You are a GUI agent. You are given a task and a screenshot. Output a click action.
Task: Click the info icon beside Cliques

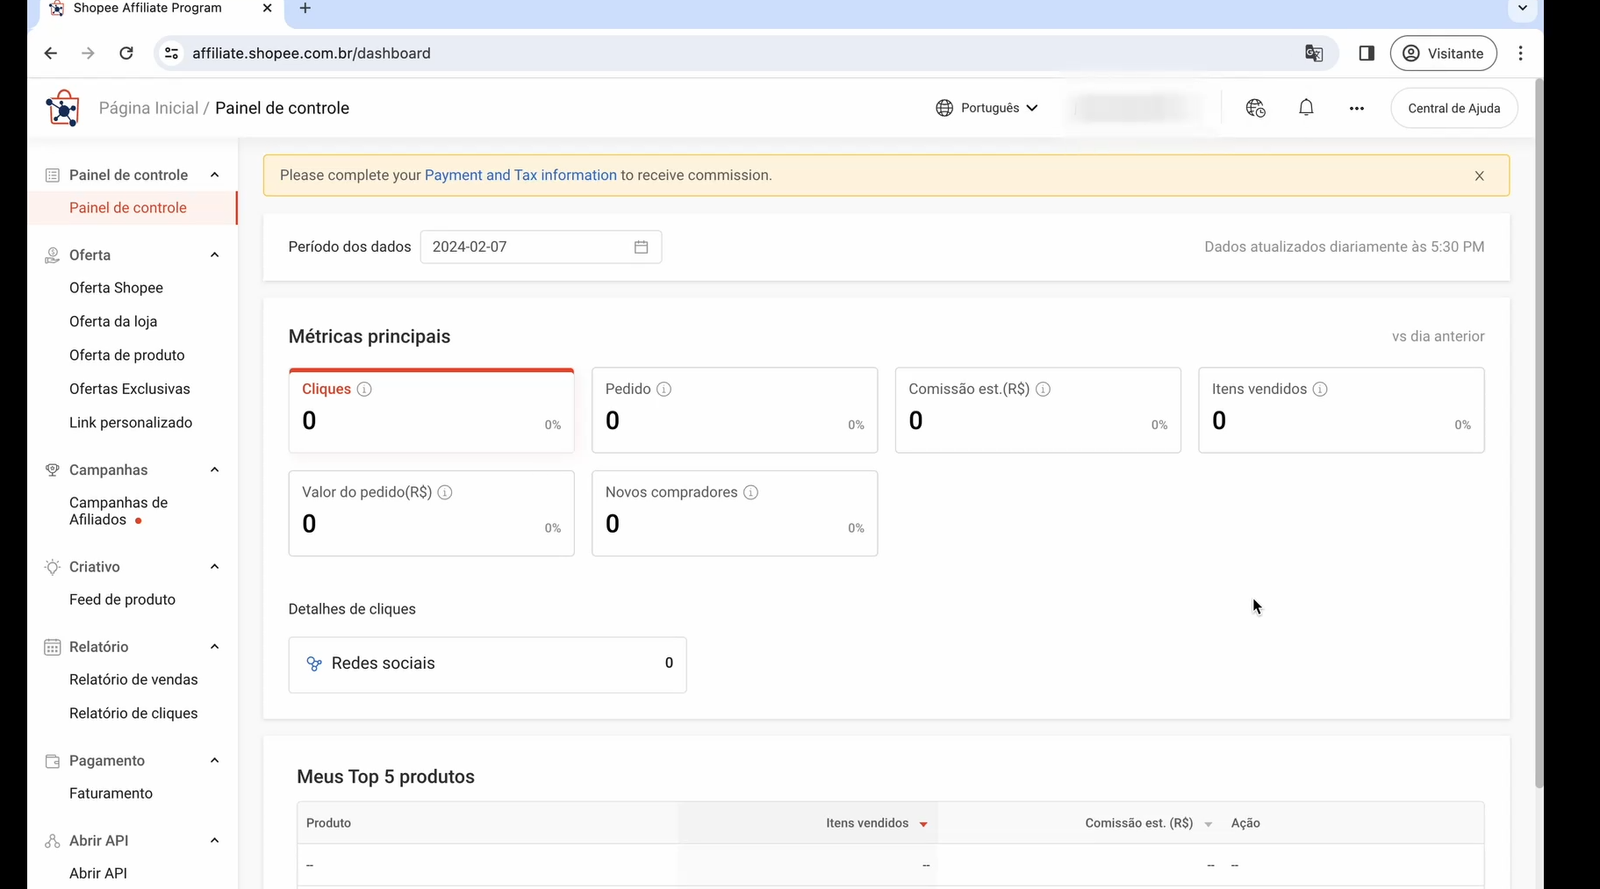(364, 389)
